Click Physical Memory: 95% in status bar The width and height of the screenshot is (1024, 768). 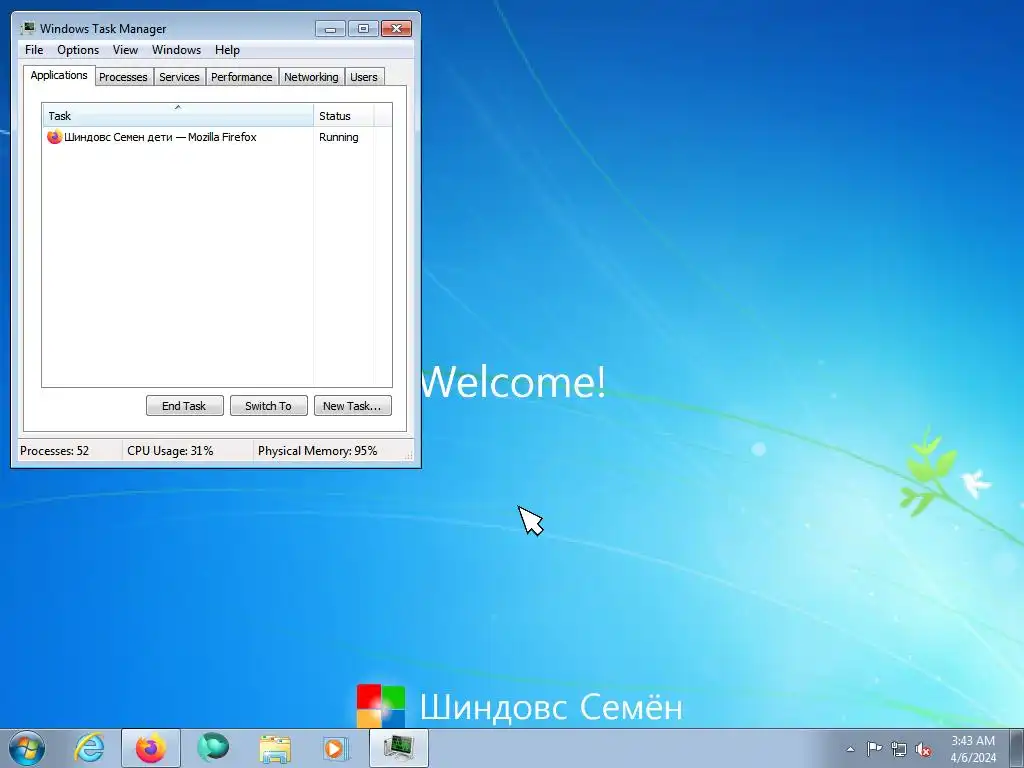[317, 451]
